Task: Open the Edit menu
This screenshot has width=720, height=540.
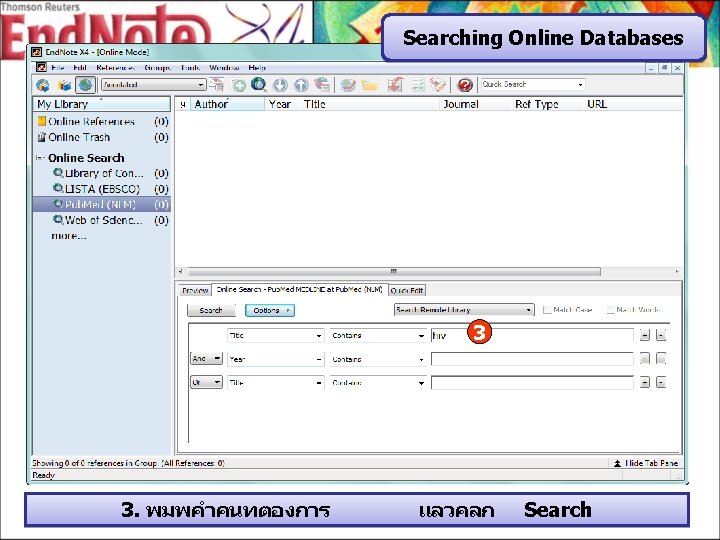Action: (x=80, y=68)
